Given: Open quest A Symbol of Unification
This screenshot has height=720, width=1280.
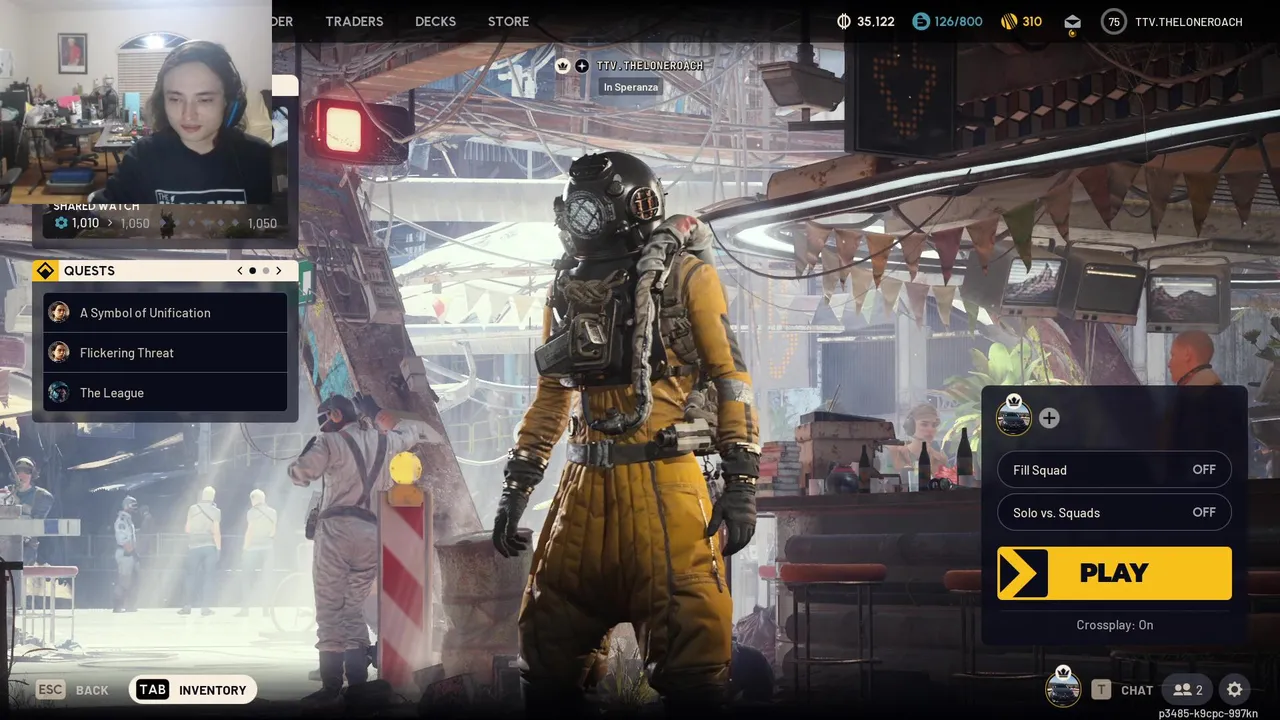Looking at the screenshot, I should [165, 312].
